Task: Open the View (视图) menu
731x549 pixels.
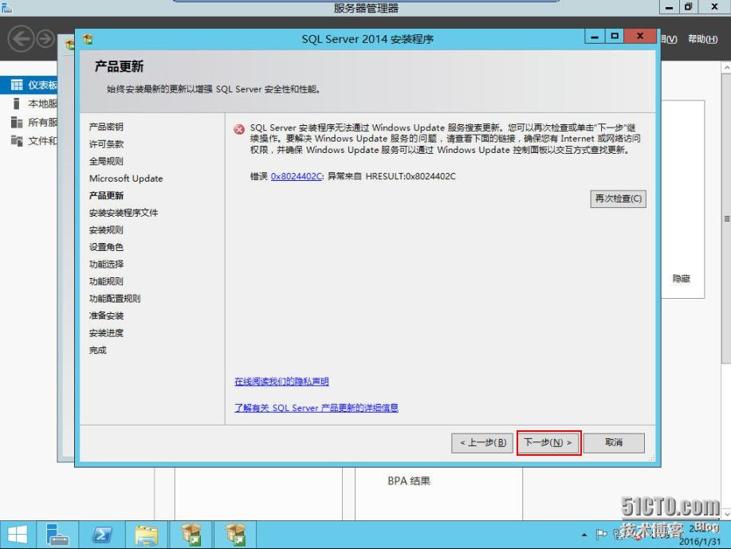Action: coord(669,39)
